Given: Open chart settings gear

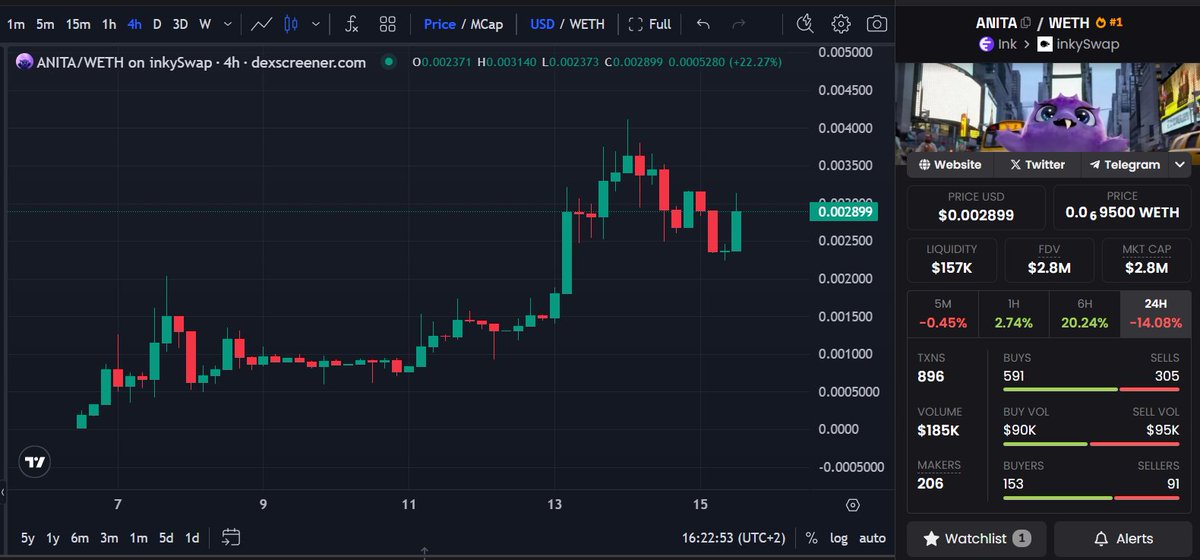Looking at the screenshot, I should [841, 23].
